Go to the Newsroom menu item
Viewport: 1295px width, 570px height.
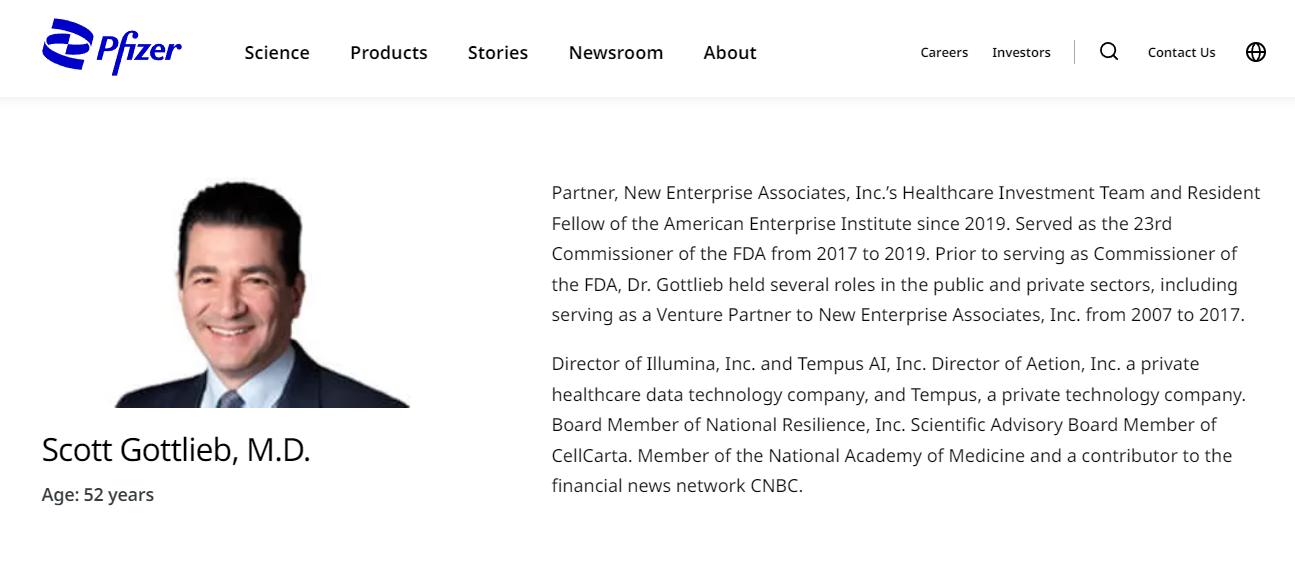tap(616, 53)
